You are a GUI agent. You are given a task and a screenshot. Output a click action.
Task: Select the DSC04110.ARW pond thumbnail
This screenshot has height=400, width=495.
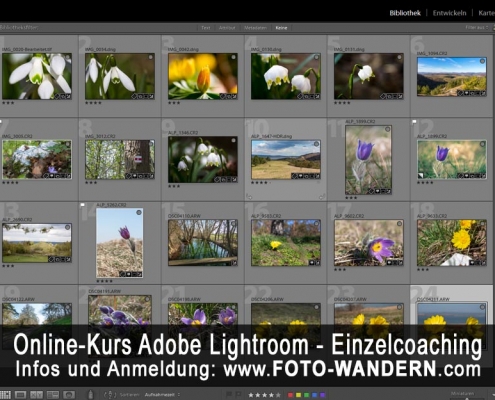(x=203, y=243)
